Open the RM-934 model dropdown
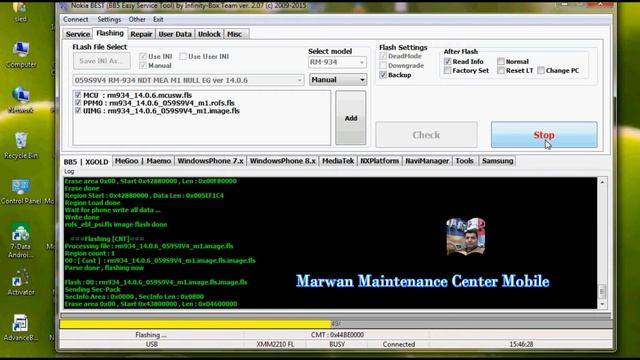640x360 pixels. tap(337, 62)
